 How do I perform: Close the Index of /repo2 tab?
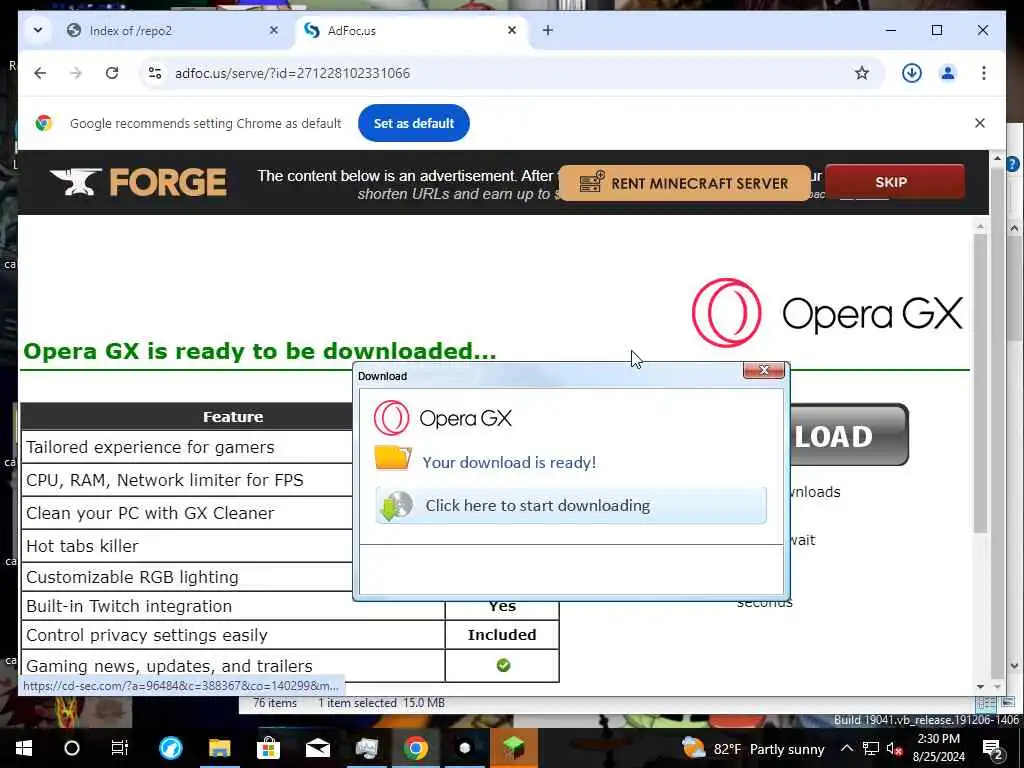[x=274, y=31]
